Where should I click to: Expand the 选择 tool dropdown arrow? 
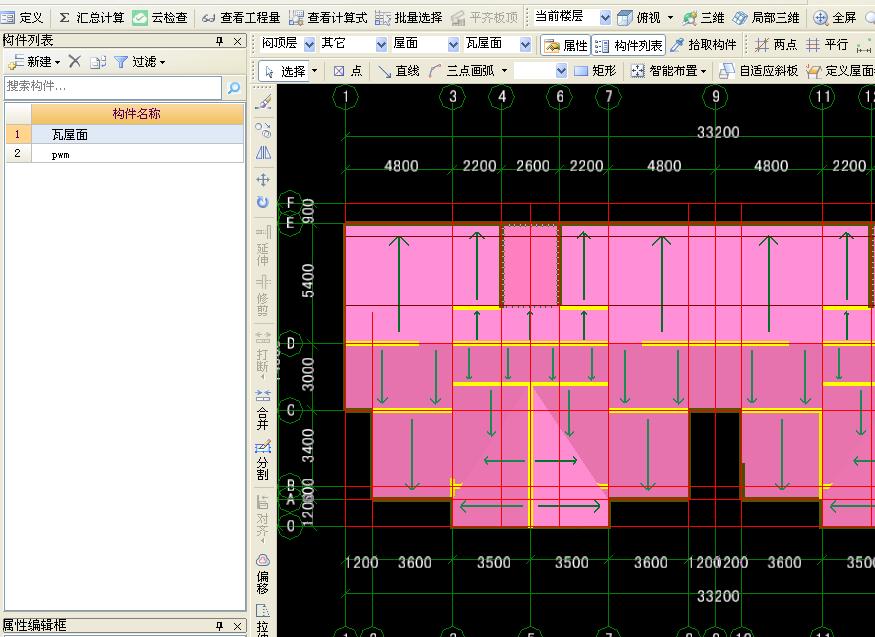[x=315, y=71]
